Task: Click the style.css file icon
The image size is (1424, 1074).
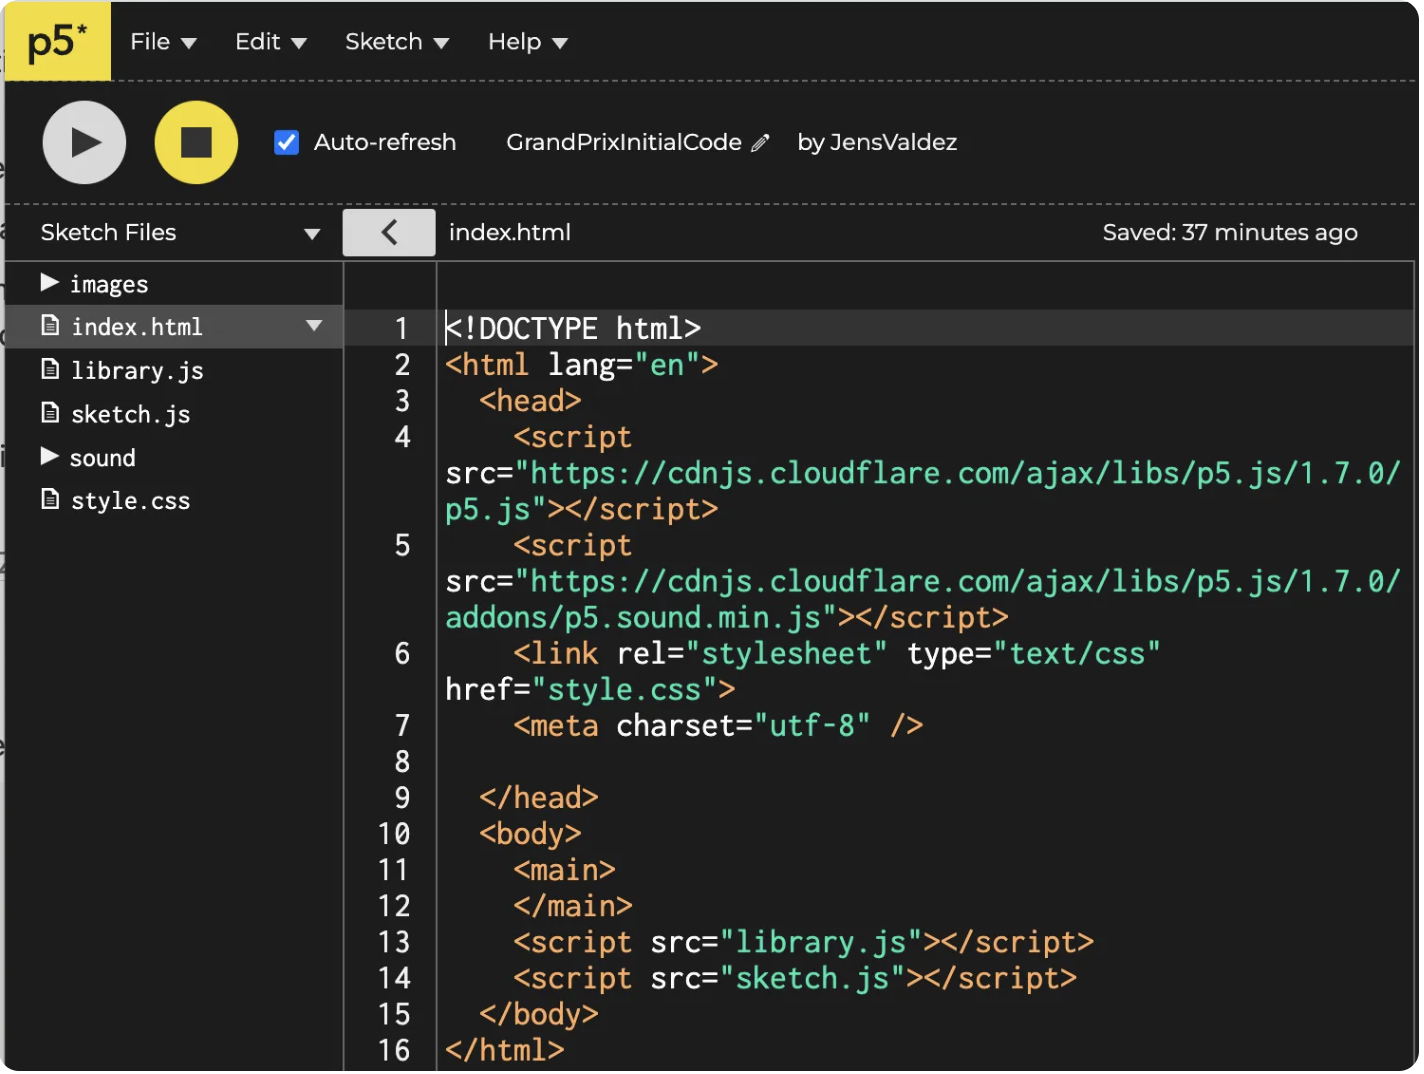Action: [x=51, y=499]
